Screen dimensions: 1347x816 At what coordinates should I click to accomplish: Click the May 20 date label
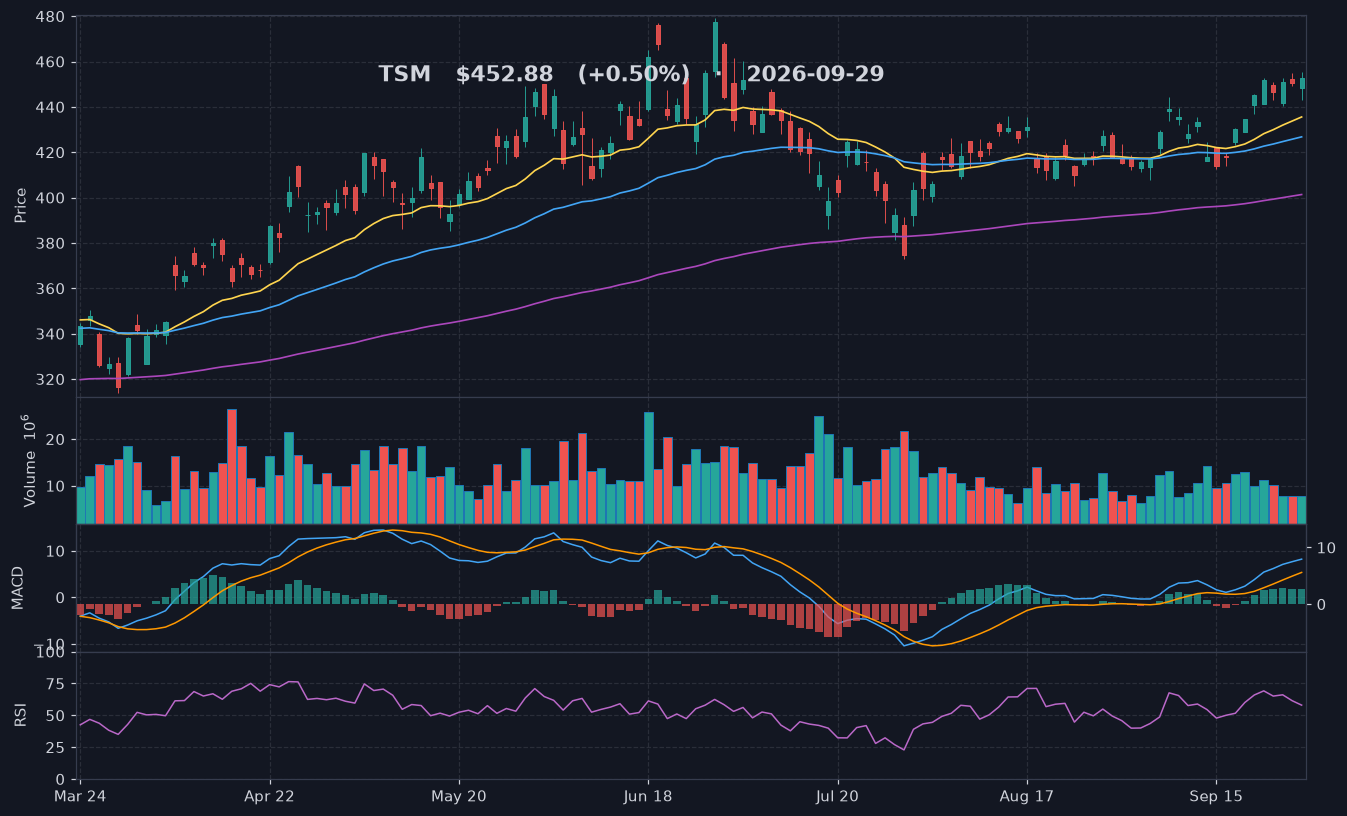click(459, 798)
